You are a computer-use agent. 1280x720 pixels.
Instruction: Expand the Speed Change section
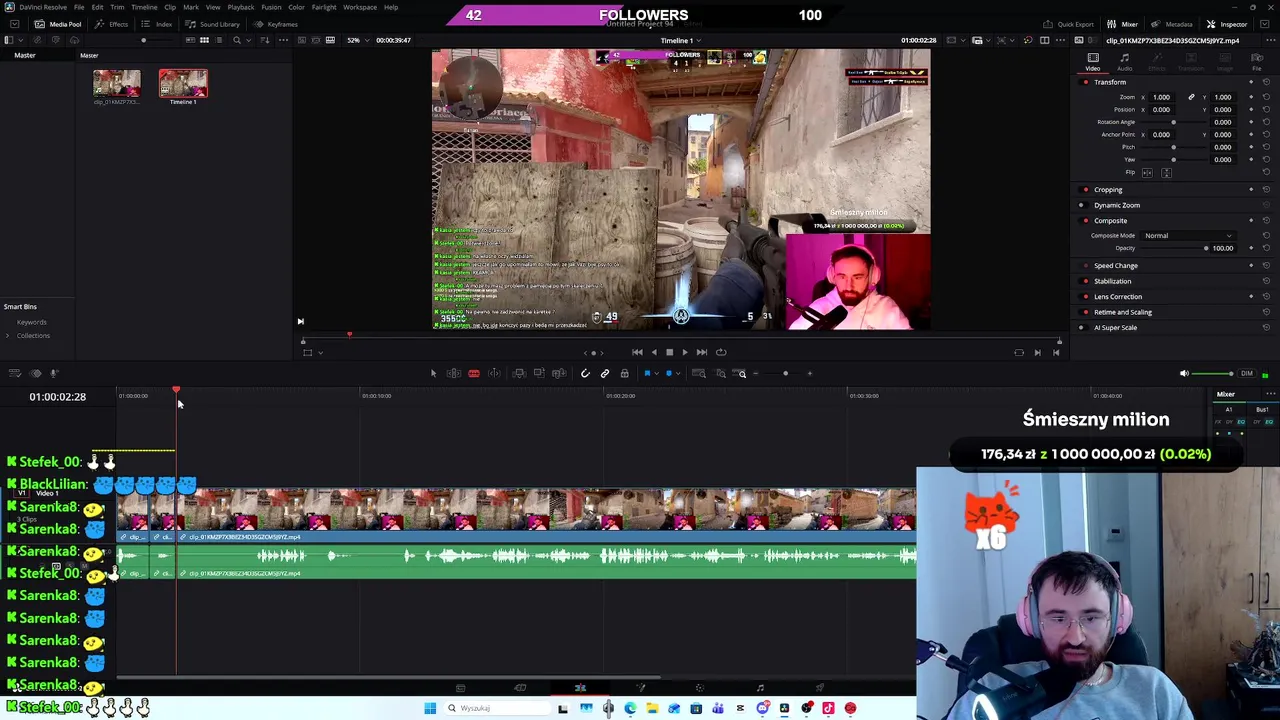1116,266
